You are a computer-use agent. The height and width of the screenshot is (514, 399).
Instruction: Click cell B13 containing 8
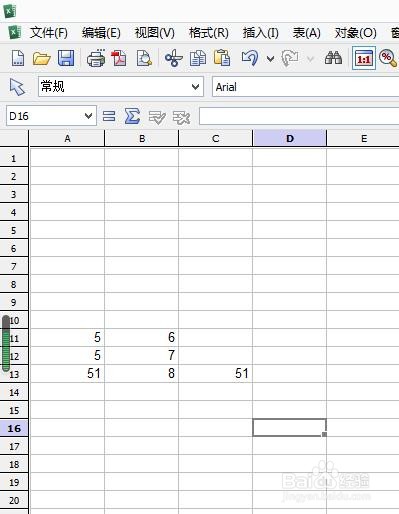[x=142, y=373]
